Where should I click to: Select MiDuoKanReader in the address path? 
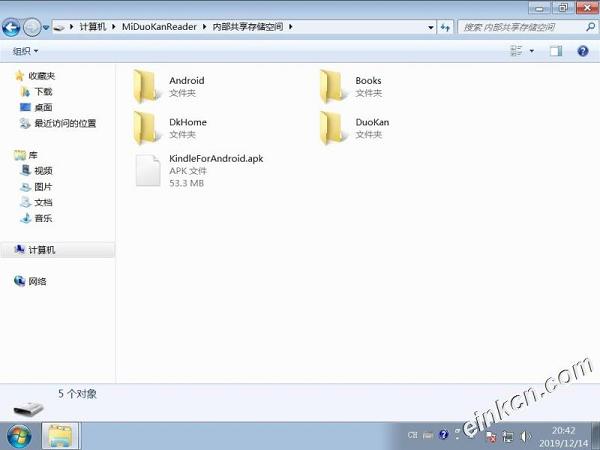click(159, 27)
